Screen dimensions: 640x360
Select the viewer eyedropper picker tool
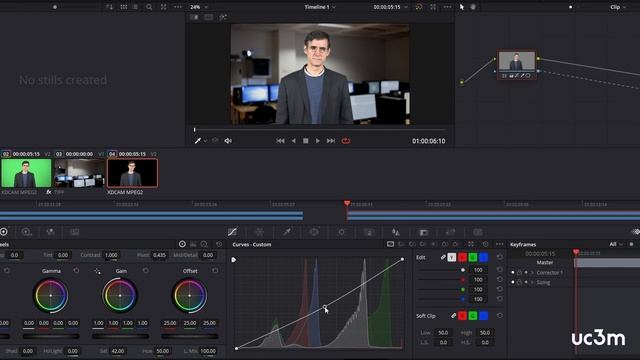198,141
